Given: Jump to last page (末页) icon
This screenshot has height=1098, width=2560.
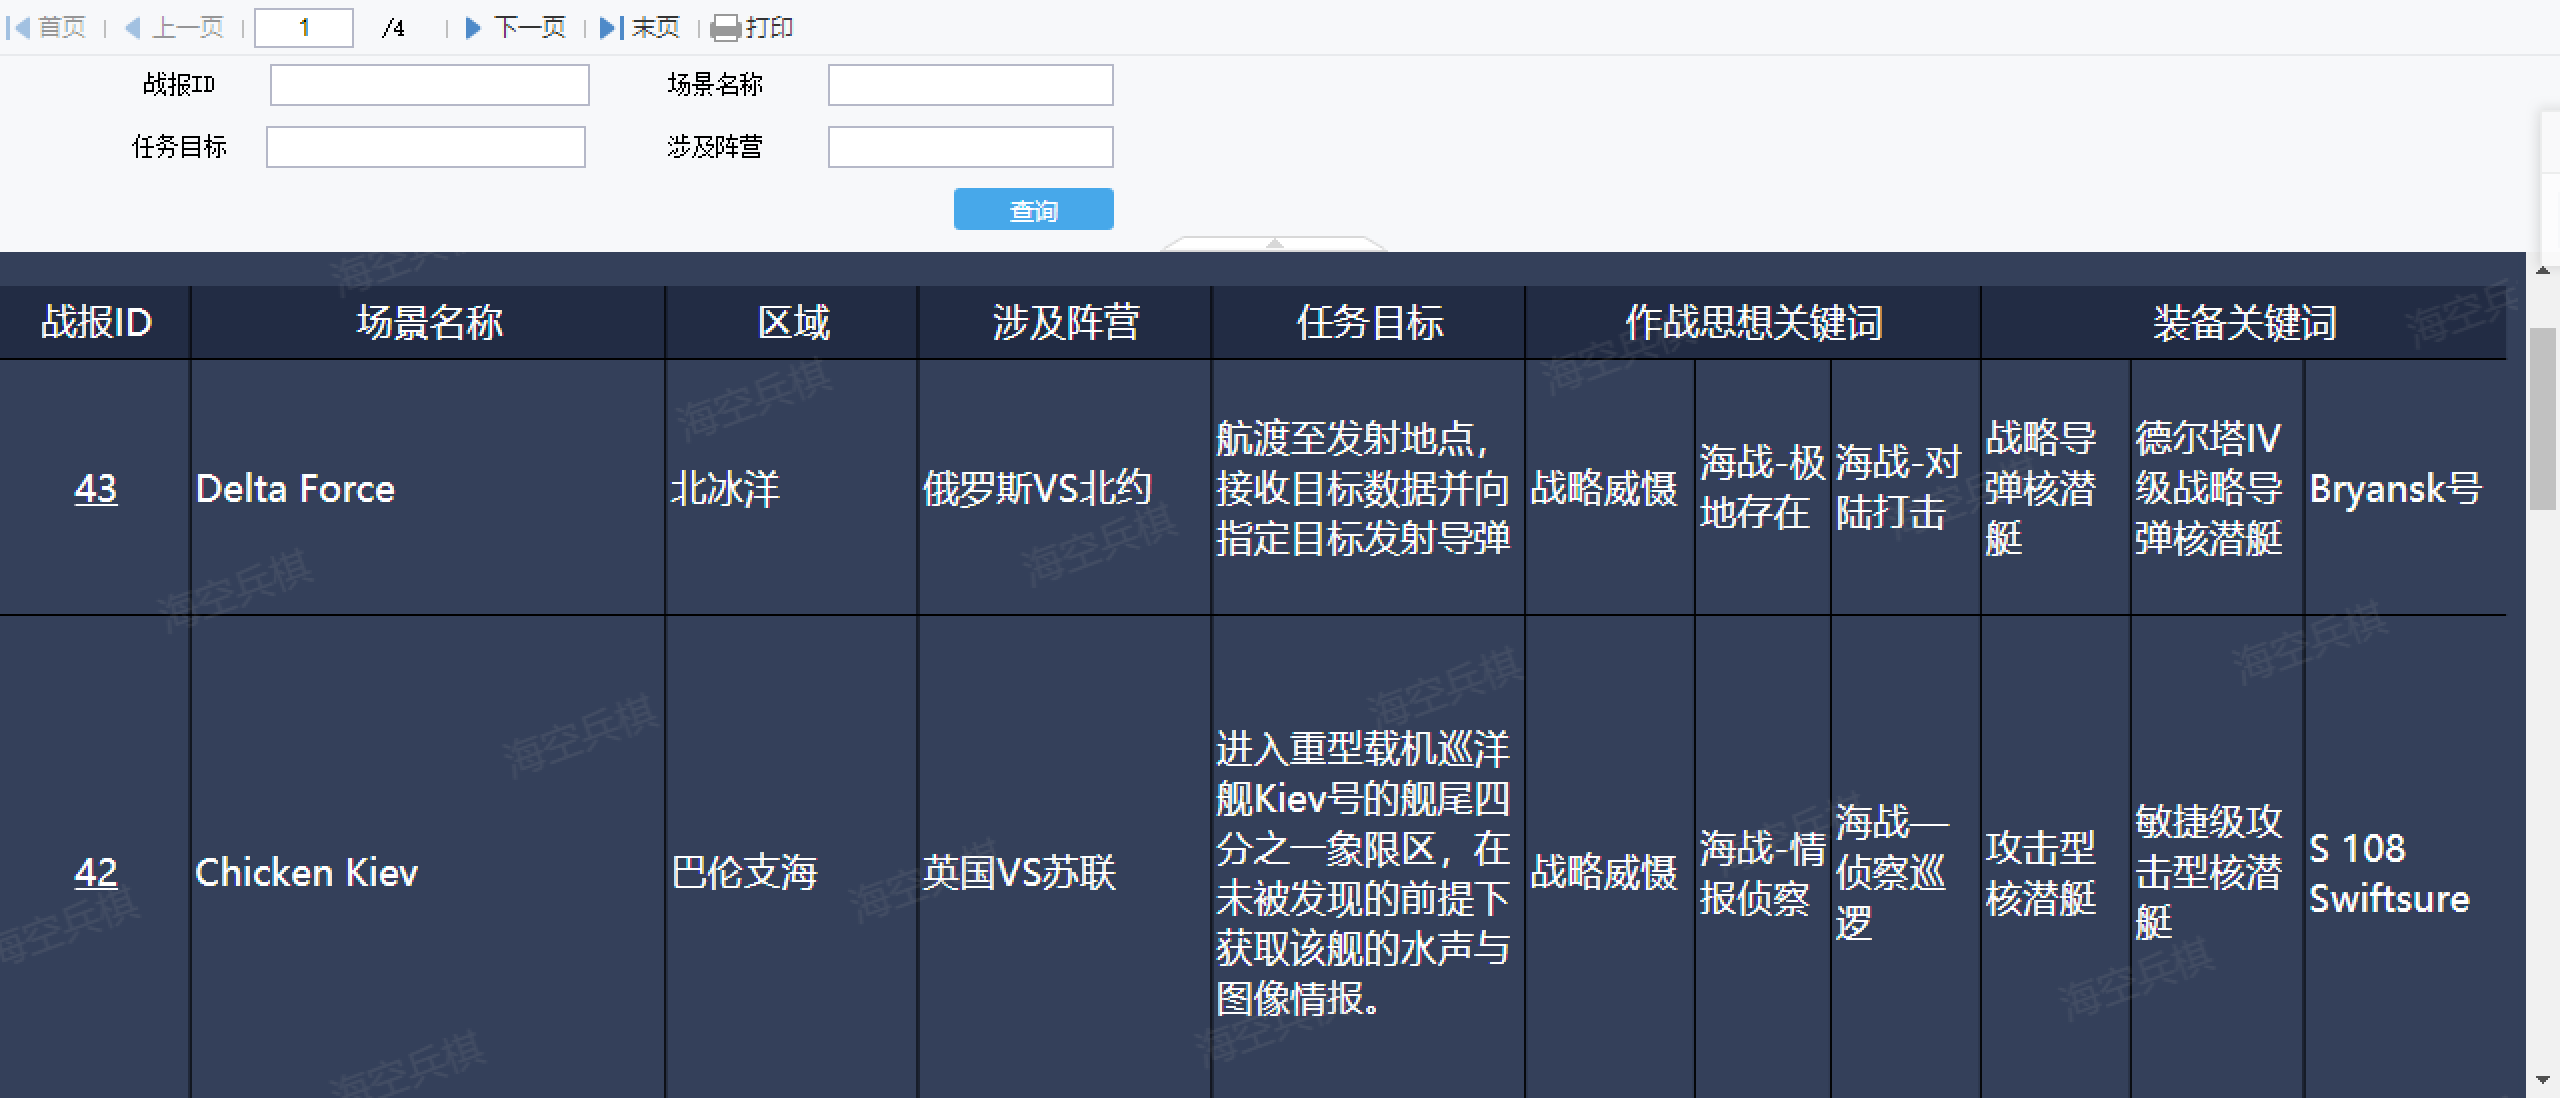Looking at the screenshot, I should tap(611, 28).
